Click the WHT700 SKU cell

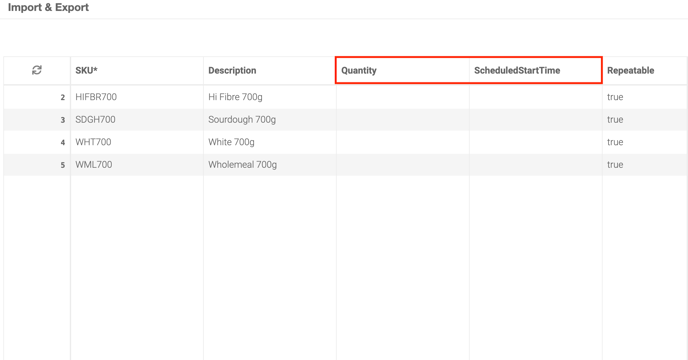point(137,142)
